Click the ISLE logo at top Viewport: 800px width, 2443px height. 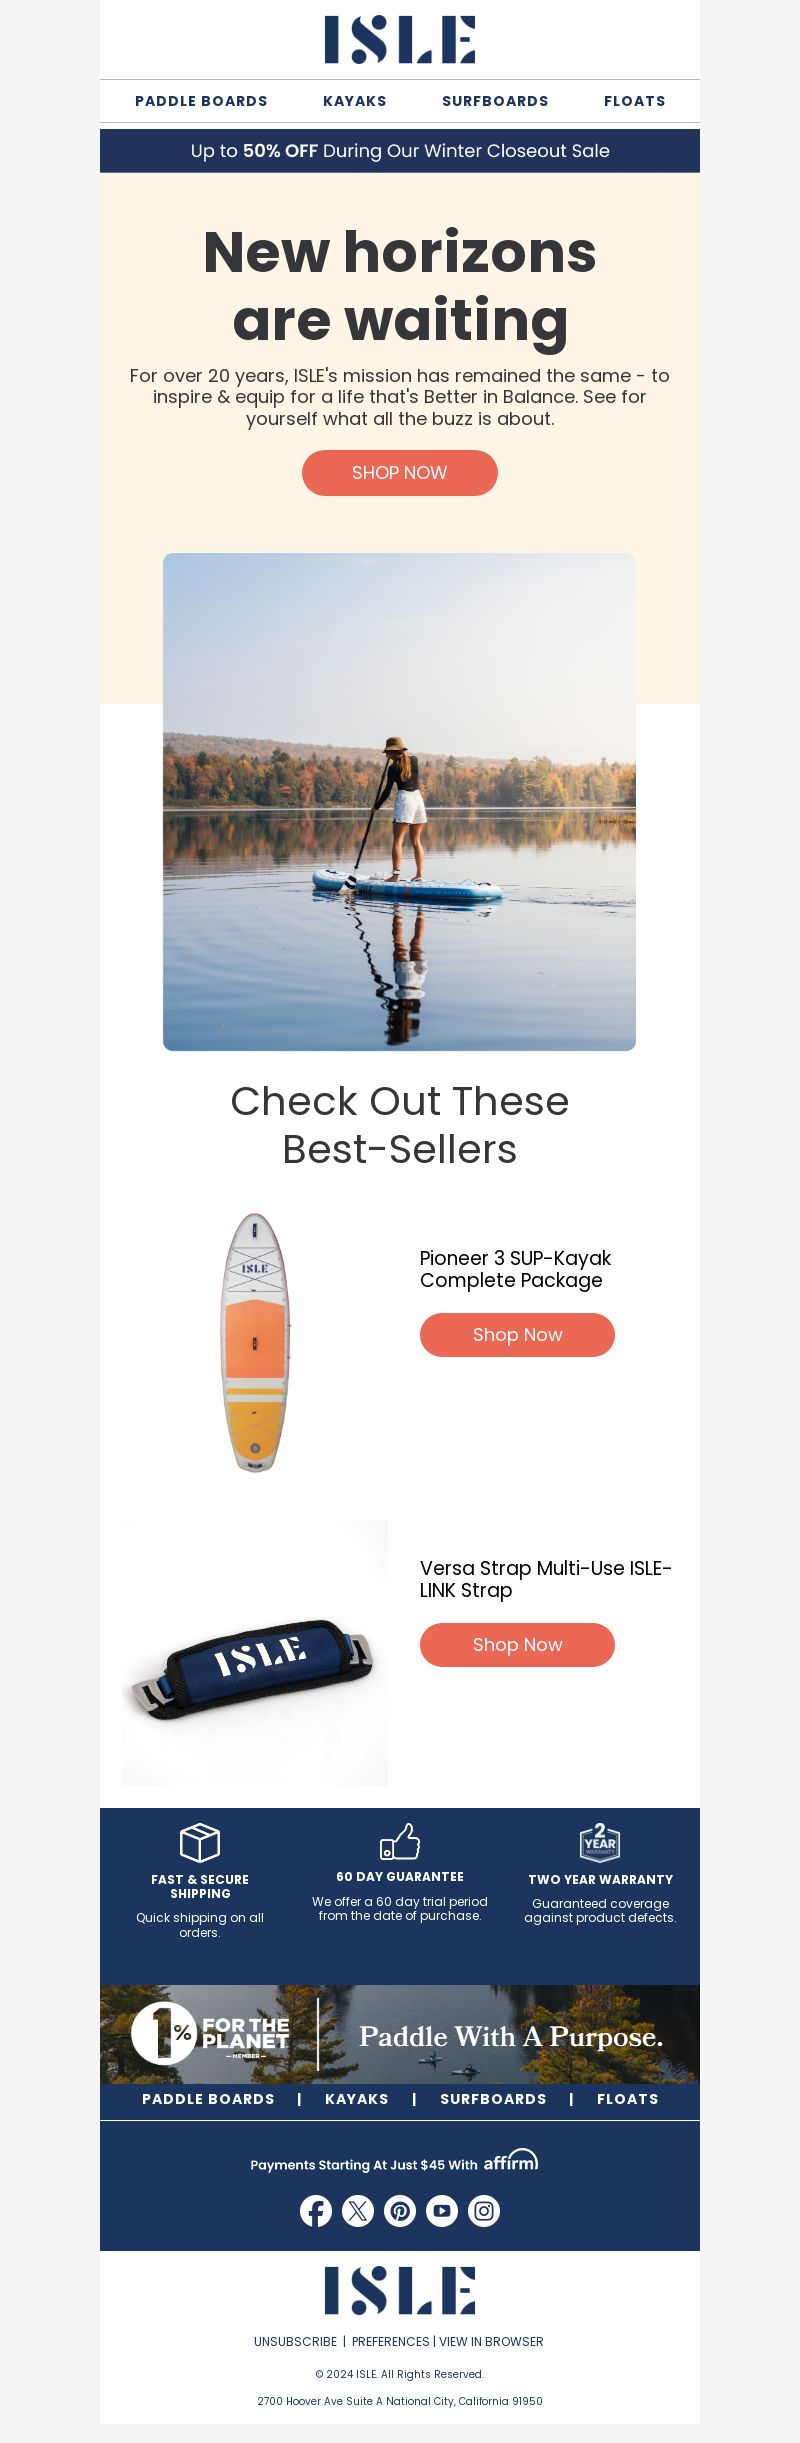coord(400,40)
